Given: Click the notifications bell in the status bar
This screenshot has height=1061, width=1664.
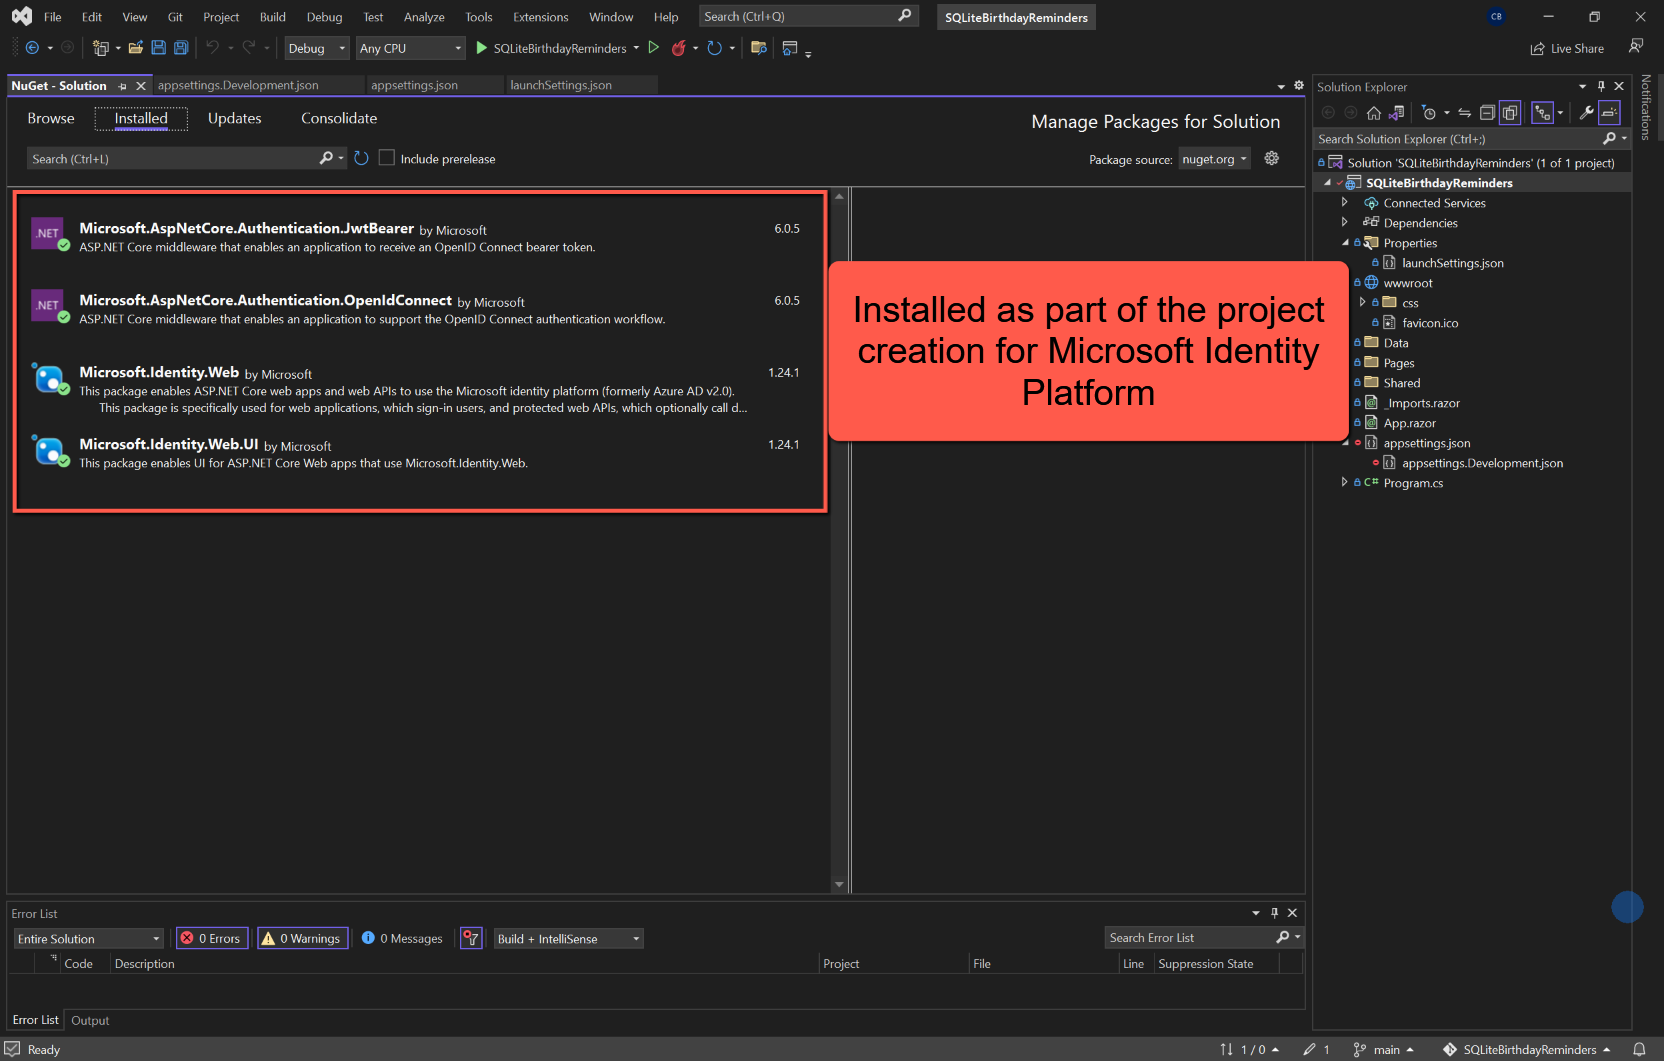Looking at the screenshot, I should [1639, 1050].
